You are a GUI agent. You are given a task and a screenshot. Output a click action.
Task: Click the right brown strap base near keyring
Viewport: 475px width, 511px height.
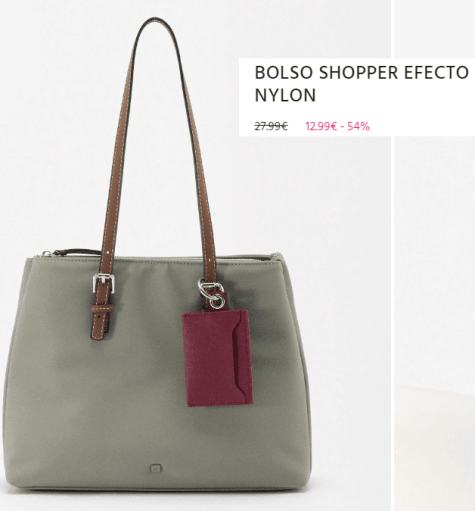(210, 265)
